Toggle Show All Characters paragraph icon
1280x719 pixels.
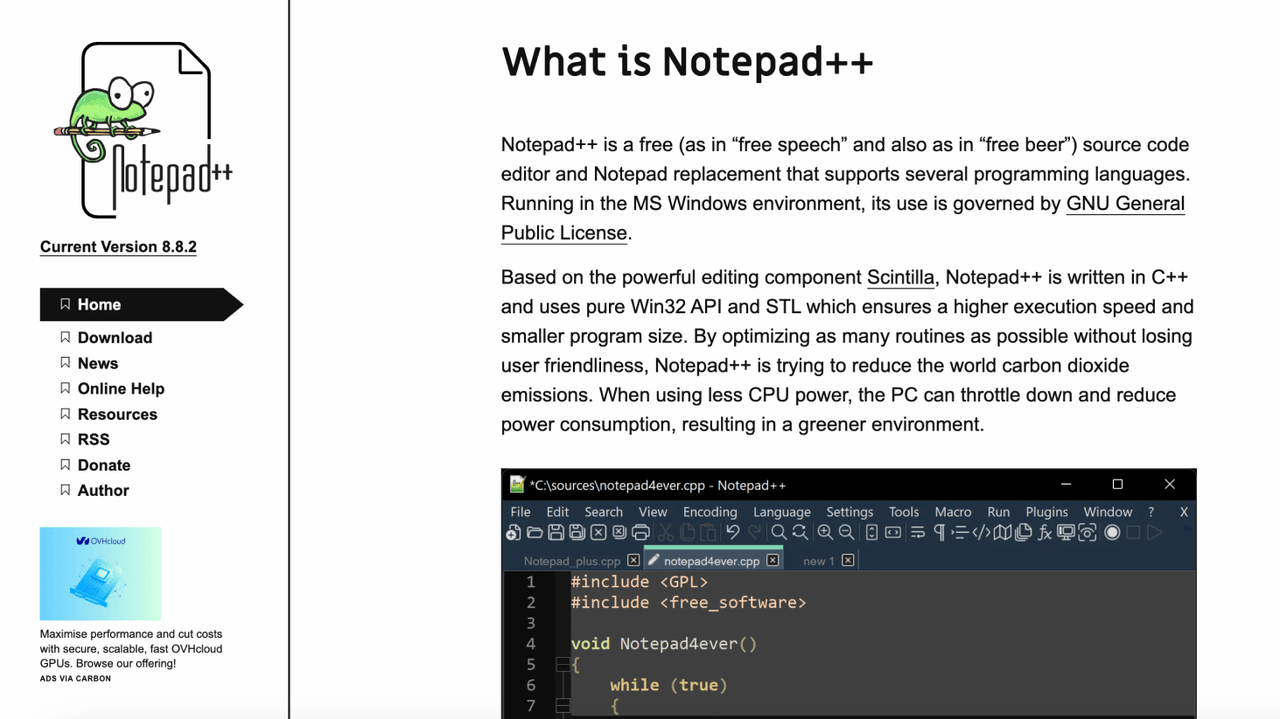click(939, 533)
